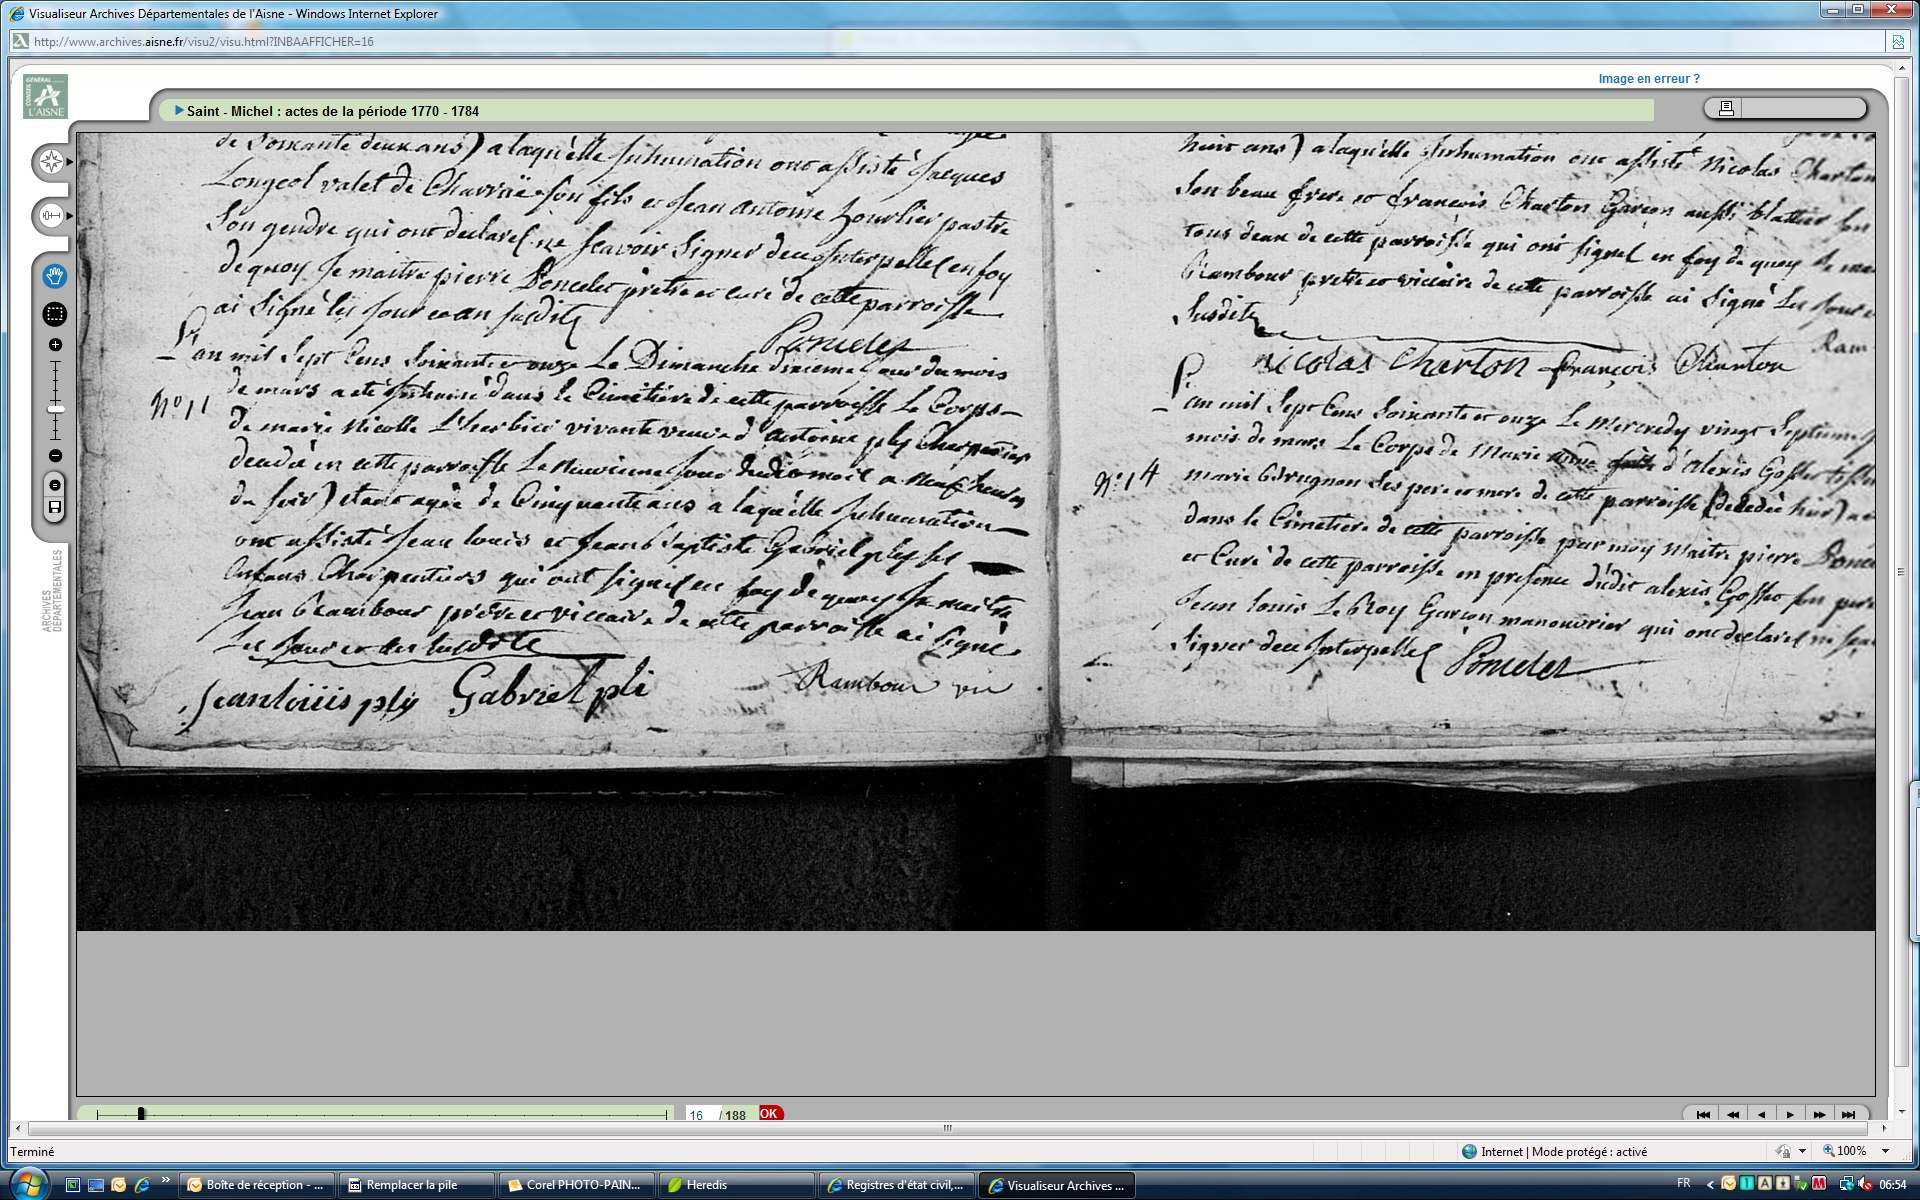Save the image with the floppy icon
This screenshot has height=1200, width=1920.
click(55, 508)
